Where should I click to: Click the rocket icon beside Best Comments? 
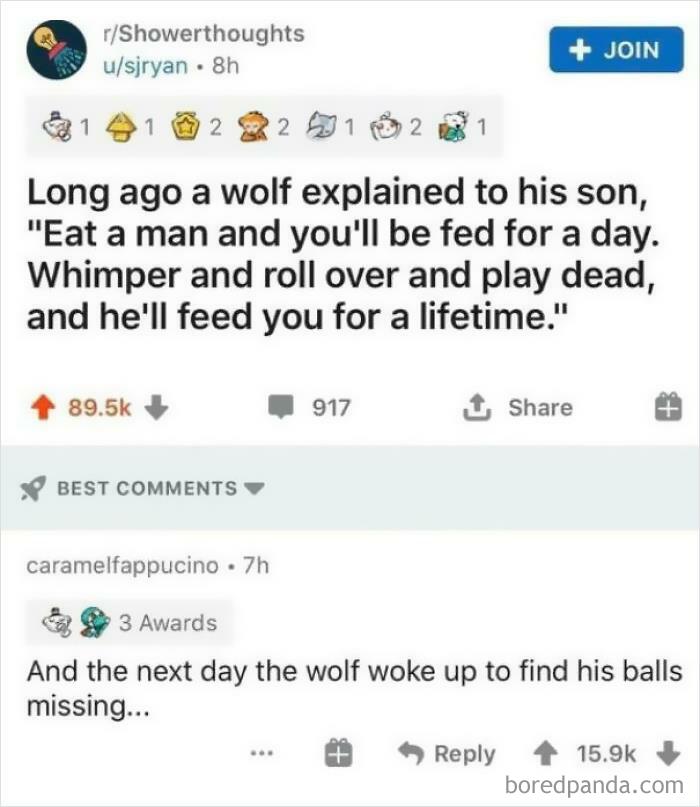tap(36, 488)
